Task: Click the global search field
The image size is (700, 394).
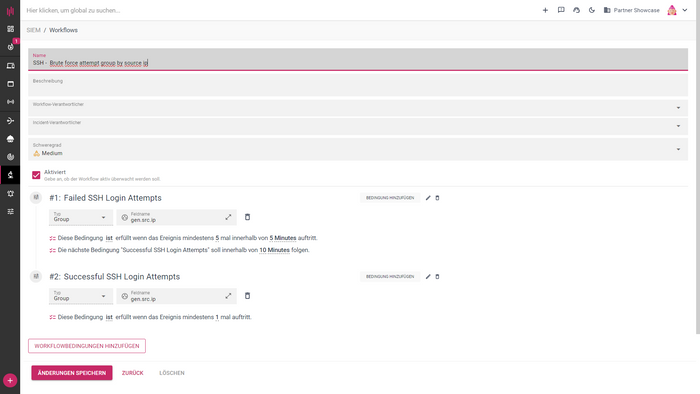Action: pos(73,10)
